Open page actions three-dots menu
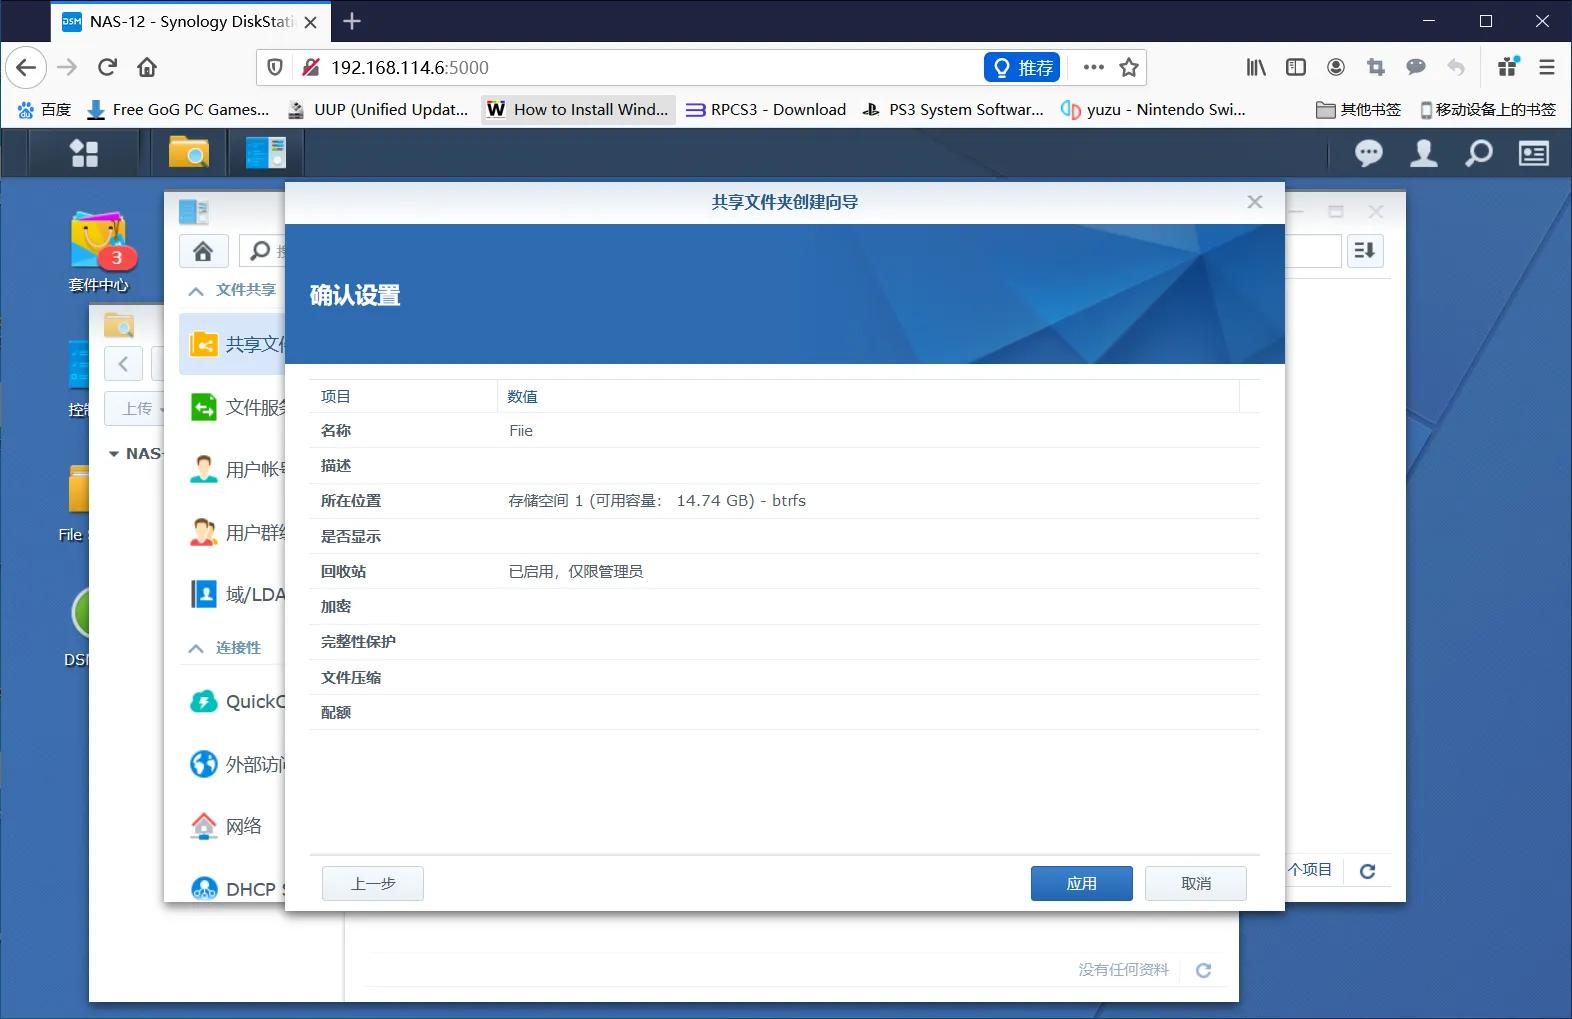The width and height of the screenshot is (1572, 1019). [x=1094, y=67]
